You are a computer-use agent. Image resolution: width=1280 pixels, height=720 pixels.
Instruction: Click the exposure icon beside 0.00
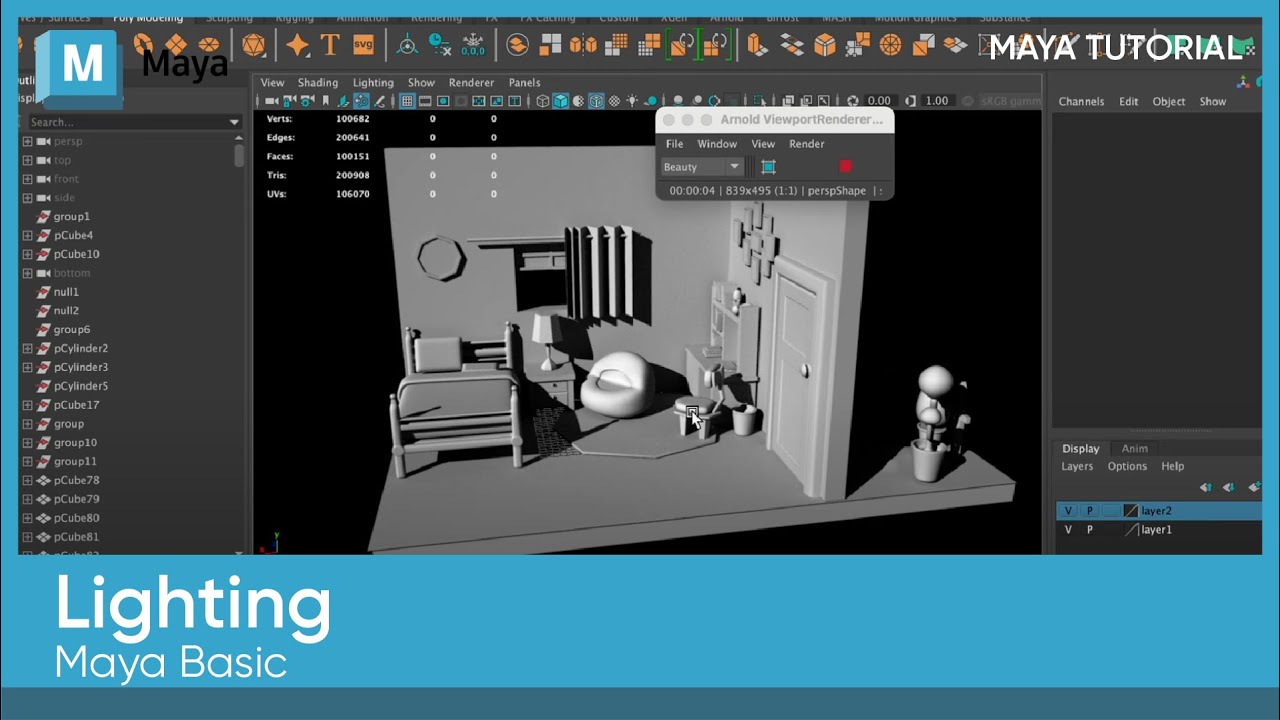pos(853,101)
